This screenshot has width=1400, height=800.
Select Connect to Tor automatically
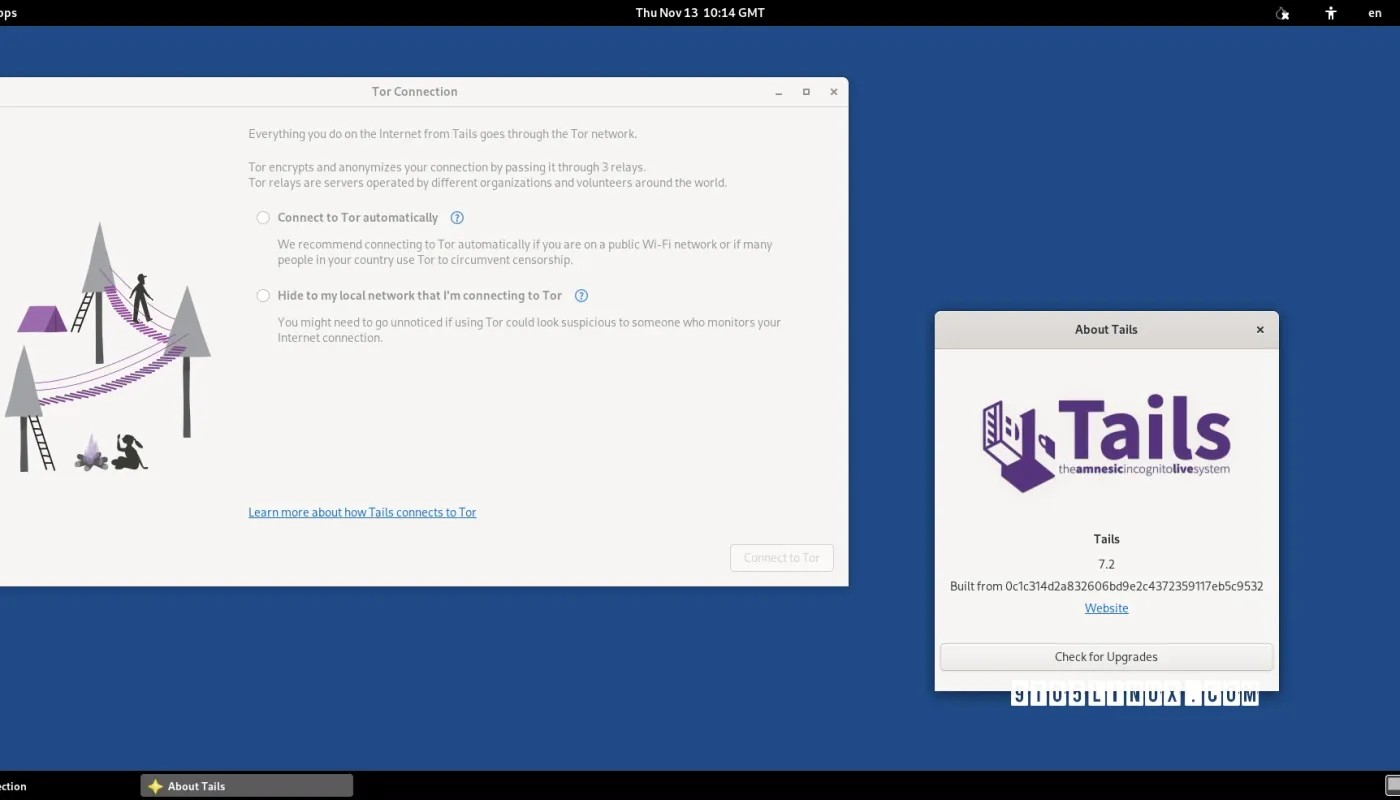tap(263, 217)
